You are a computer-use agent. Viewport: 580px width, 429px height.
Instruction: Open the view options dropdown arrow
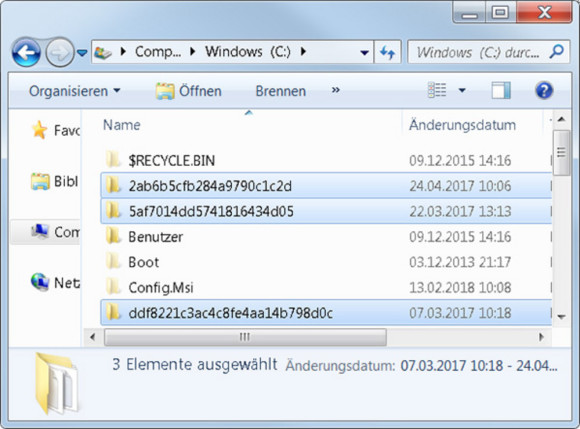(x=462, y=90)
